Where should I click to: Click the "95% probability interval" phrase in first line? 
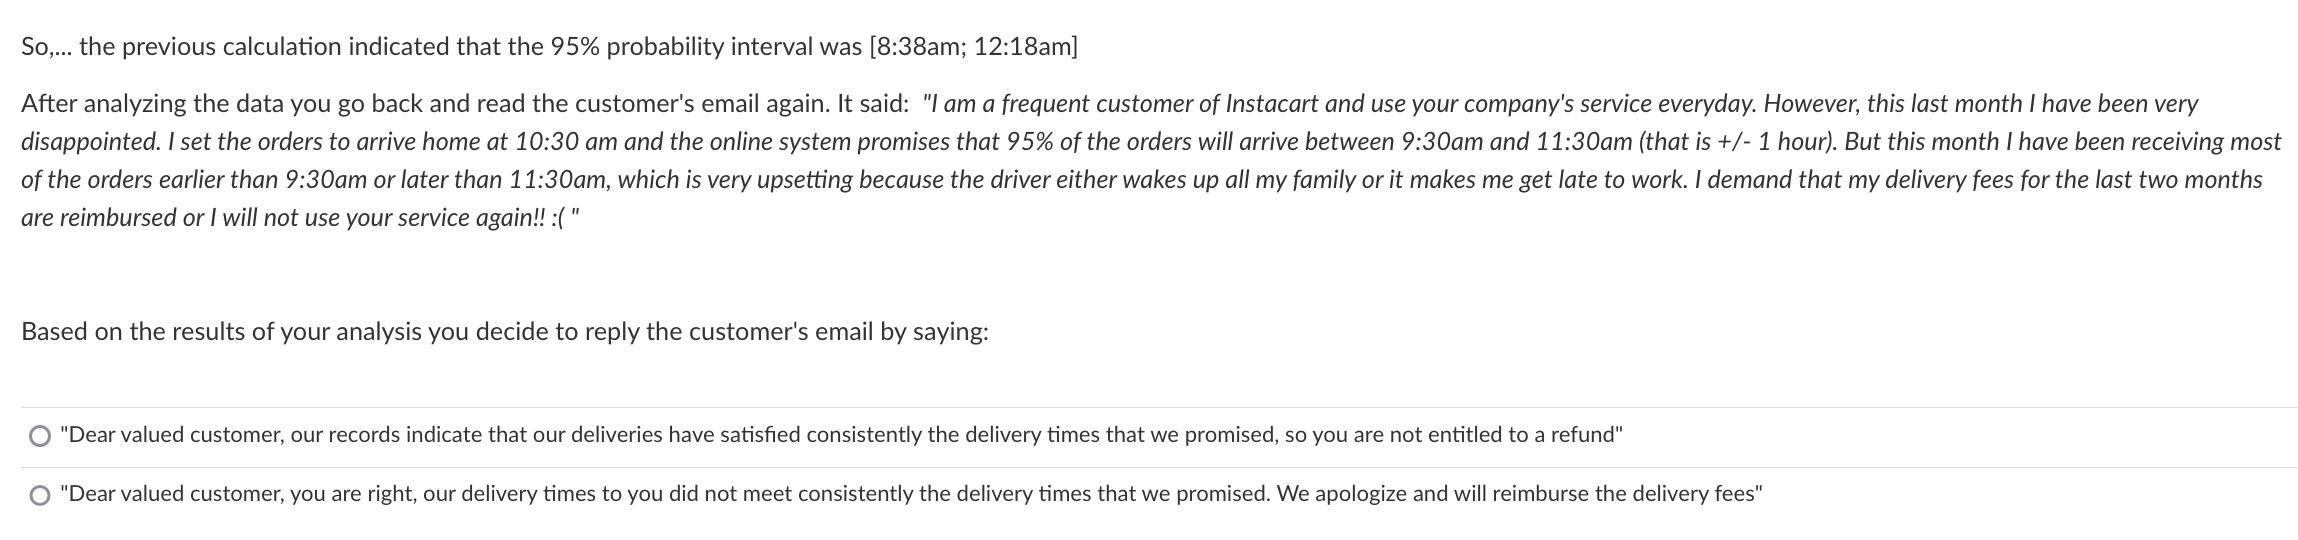coord(682,48)
